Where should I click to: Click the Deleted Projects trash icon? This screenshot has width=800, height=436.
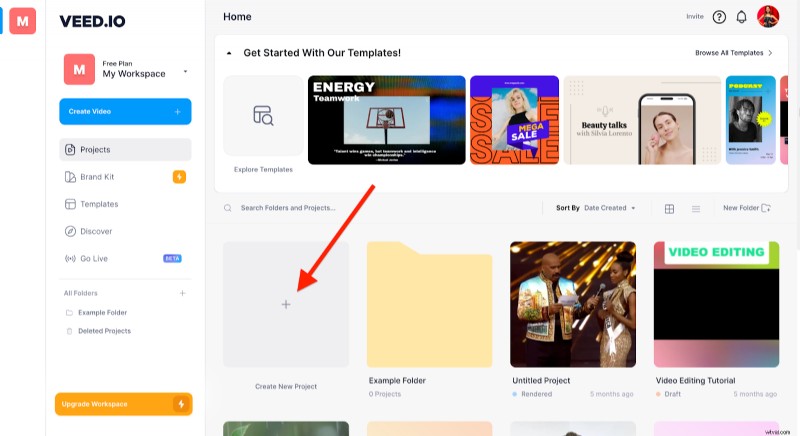coord(69,331)
